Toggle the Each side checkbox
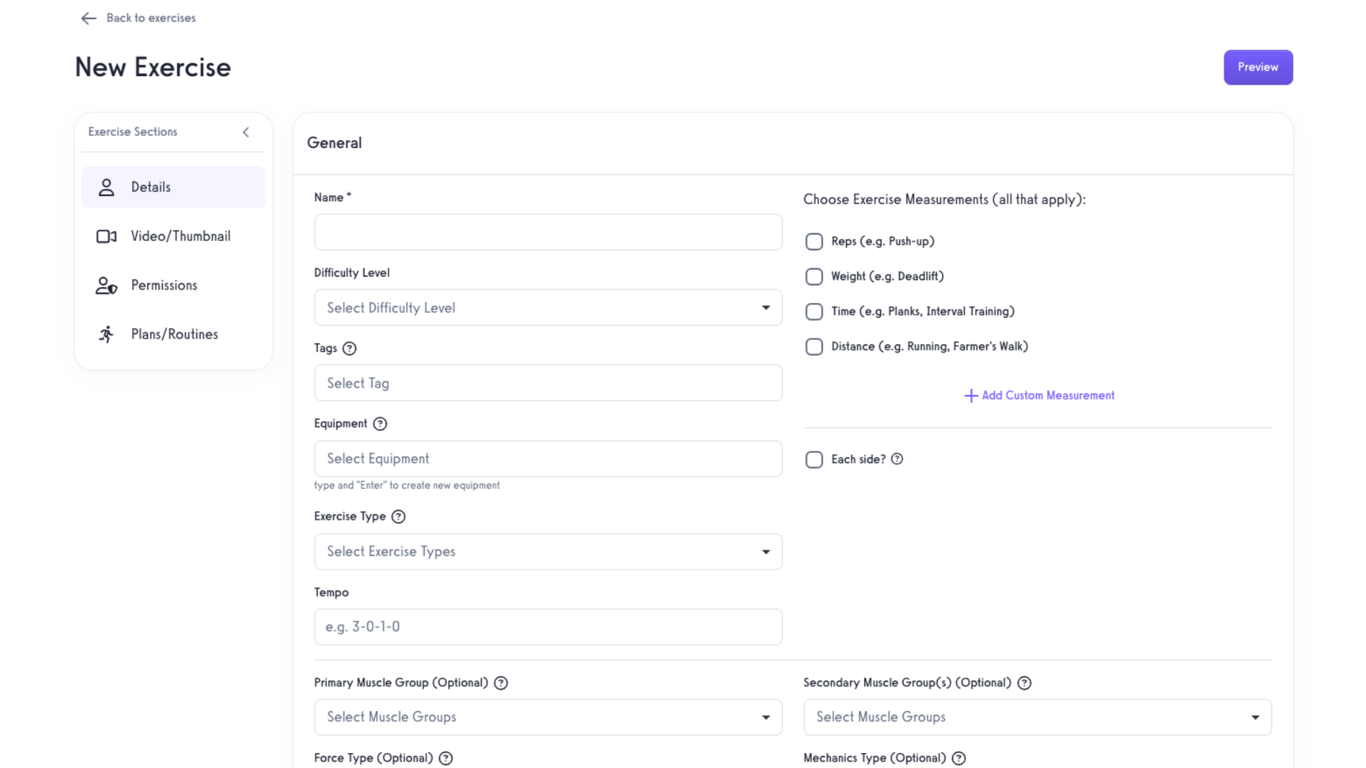This screenshot has height=768, width=1366. click(x=814, y=460)
